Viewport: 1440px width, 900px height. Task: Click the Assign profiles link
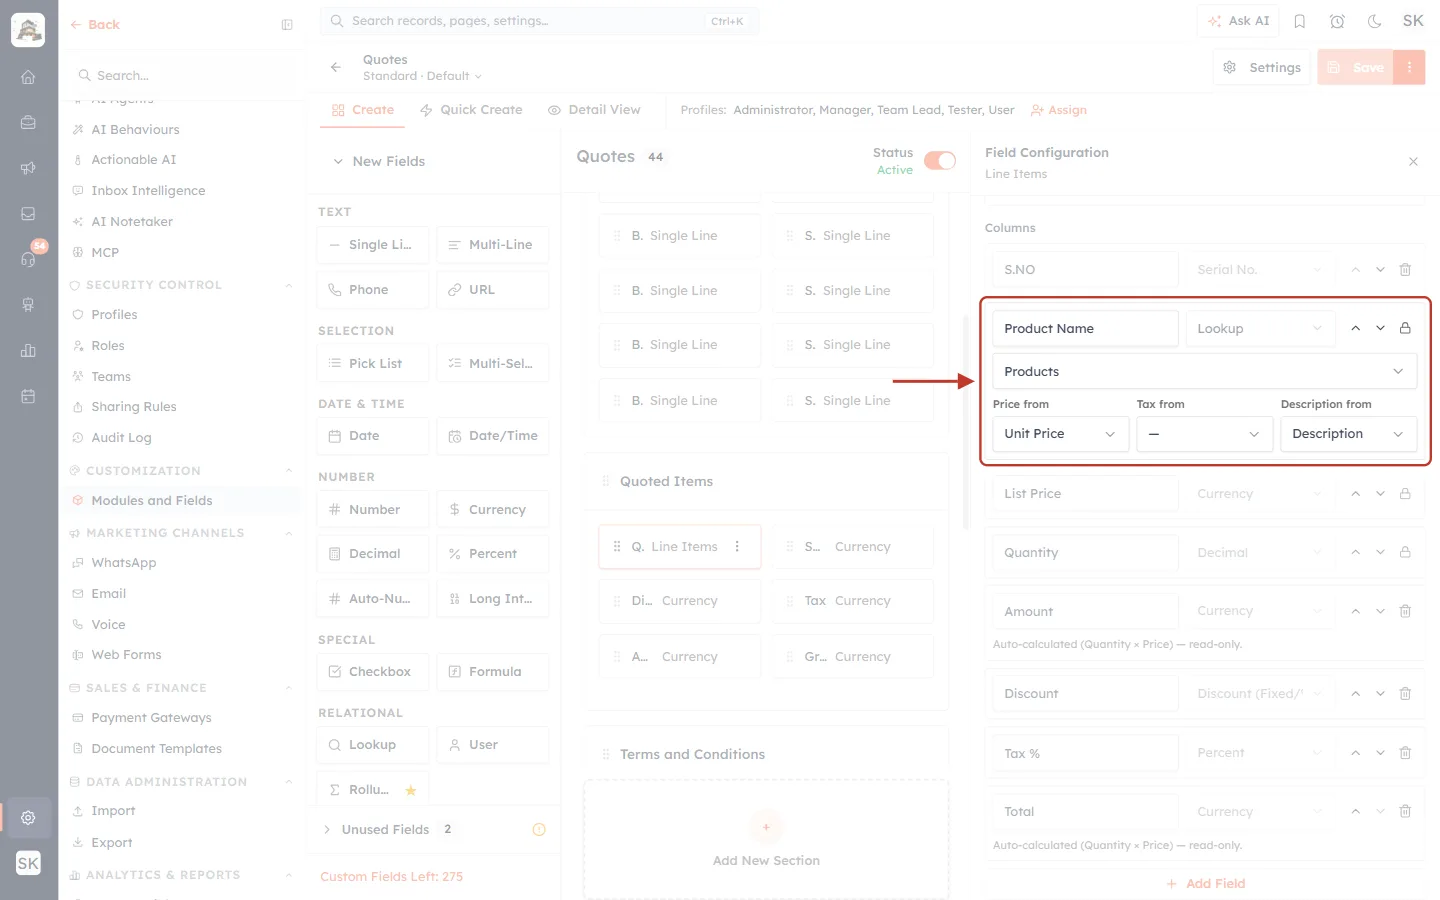1059,110
